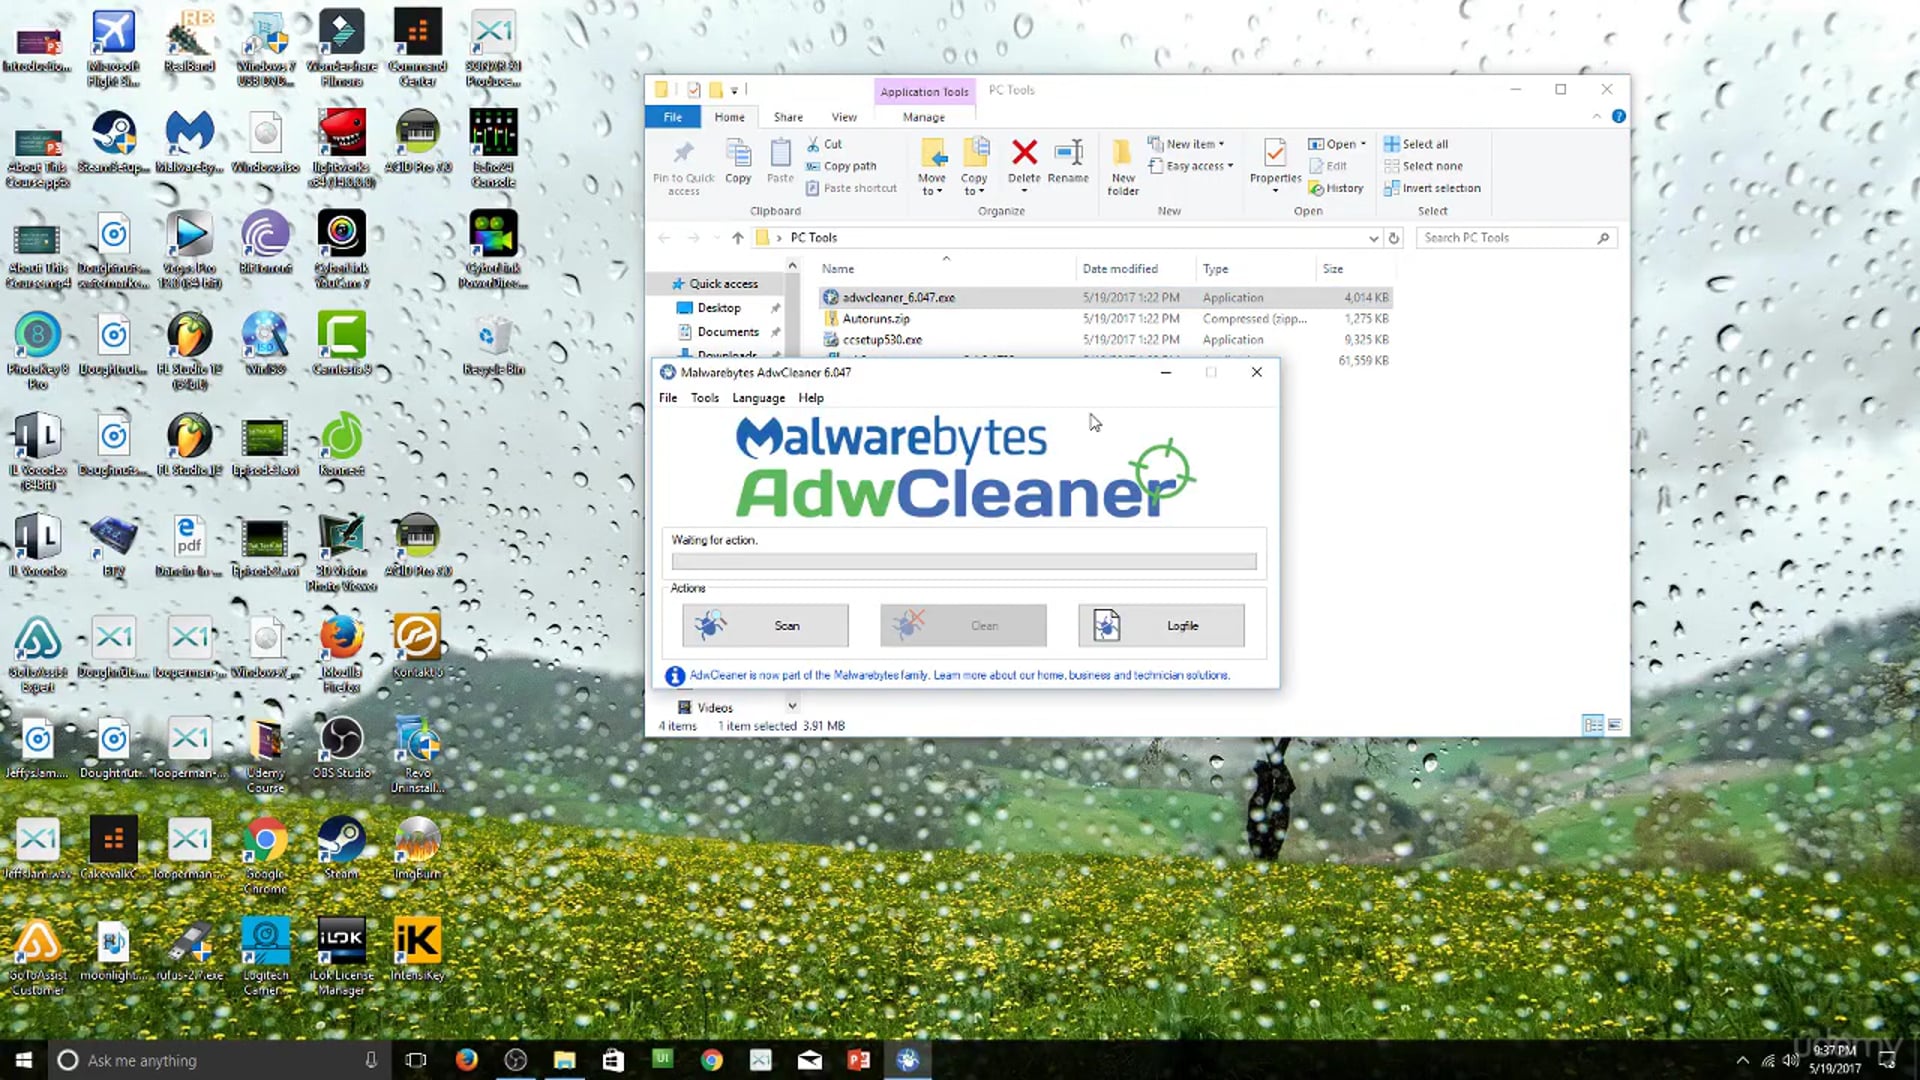This screenshot has height=1080, width=1920.
Task: Click the AdwCleaner waiting progress bar
Action: click(x=963, y=561)
